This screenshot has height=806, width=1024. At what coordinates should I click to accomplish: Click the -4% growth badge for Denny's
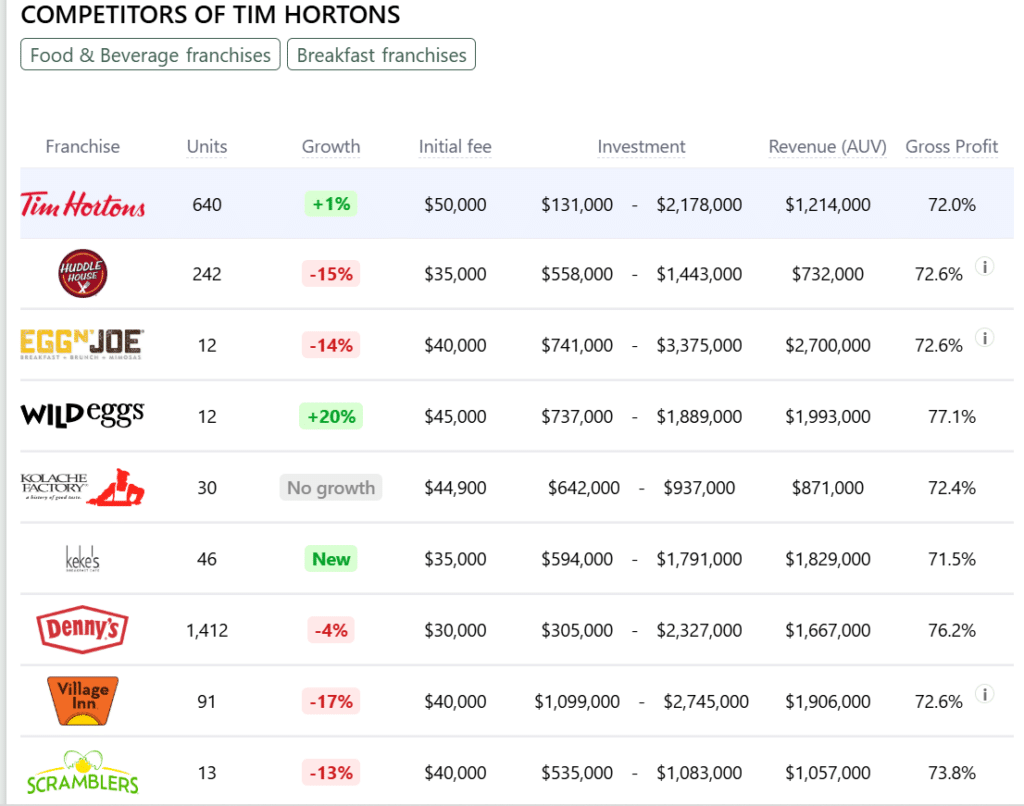click(331, 630)
